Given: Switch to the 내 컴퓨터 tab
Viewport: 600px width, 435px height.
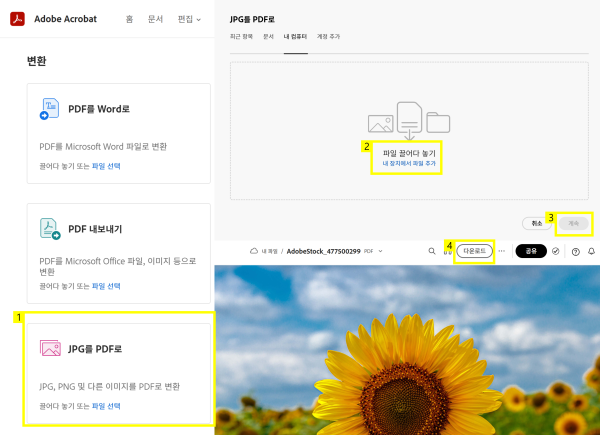Looking at the screenshot, I should point(295,36).
